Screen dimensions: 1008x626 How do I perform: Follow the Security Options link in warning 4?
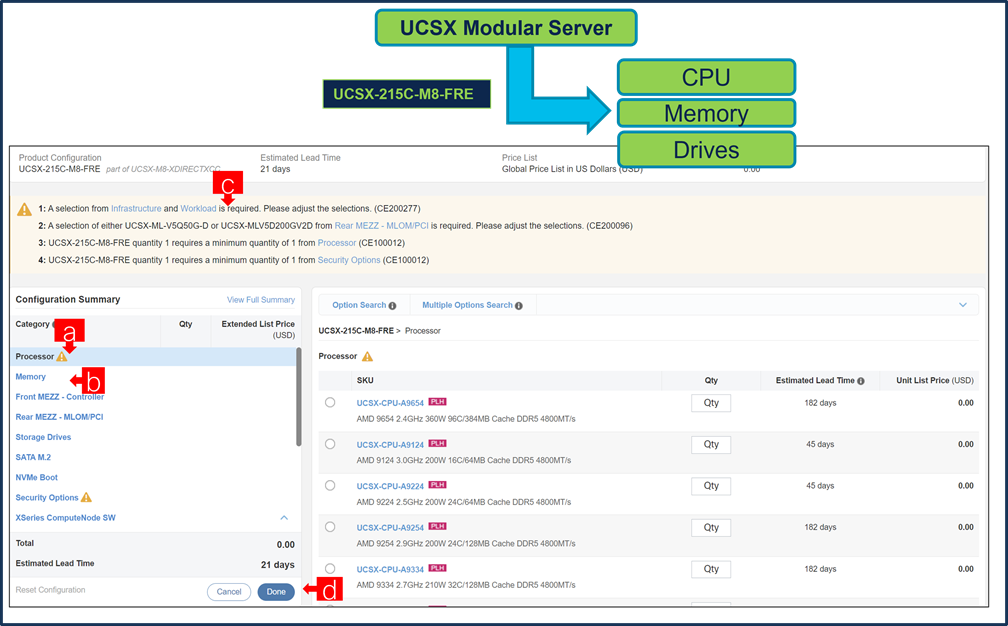pyautogui.click(x=349, y=260)
